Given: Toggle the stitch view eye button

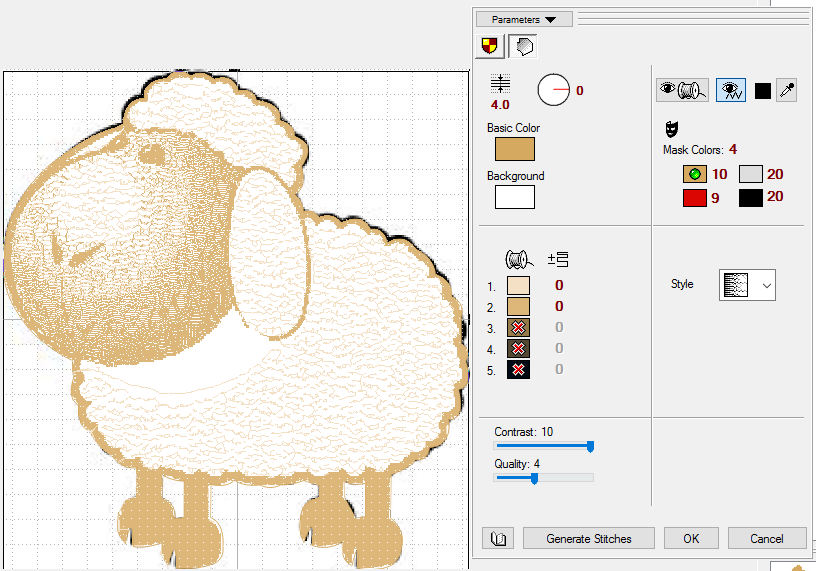Looking at the screenshot, I should 731,90.
